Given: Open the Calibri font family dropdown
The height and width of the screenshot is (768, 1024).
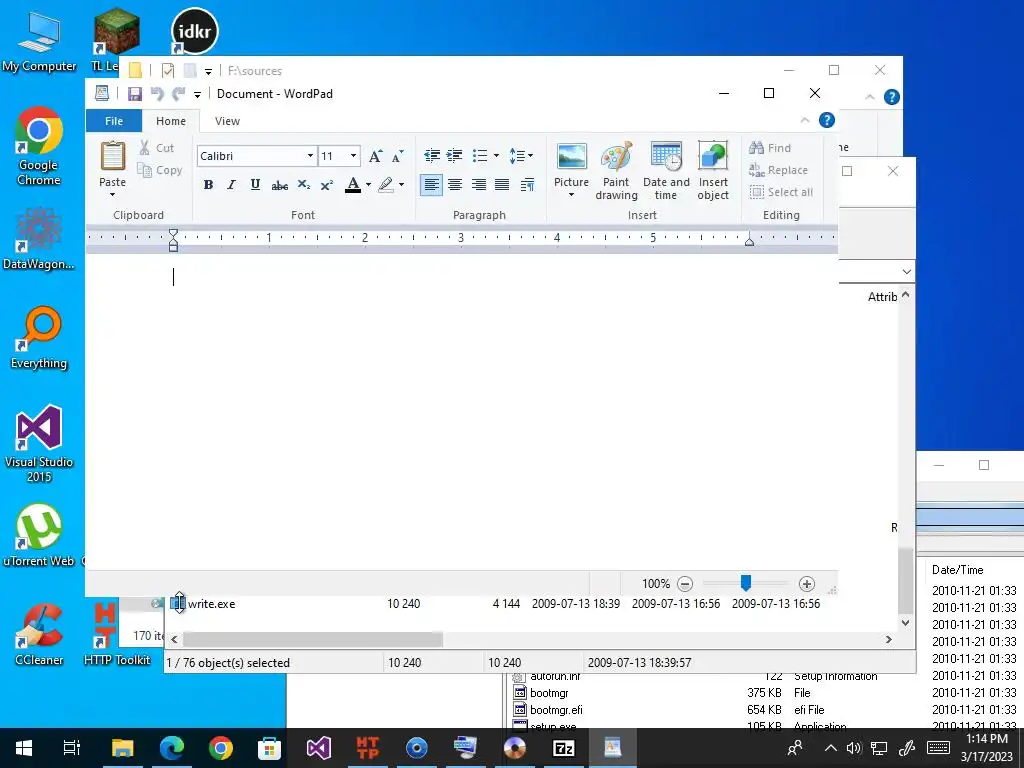Looking at the screenshot, I should click(x=310, y=156).
